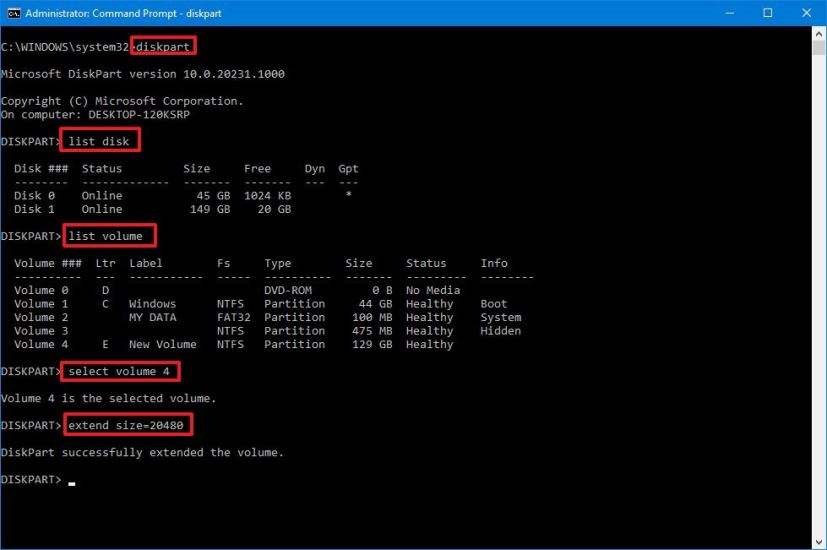Click the 'Boot' info entry
The image size is (827, 550).
[x=494, y=304]
